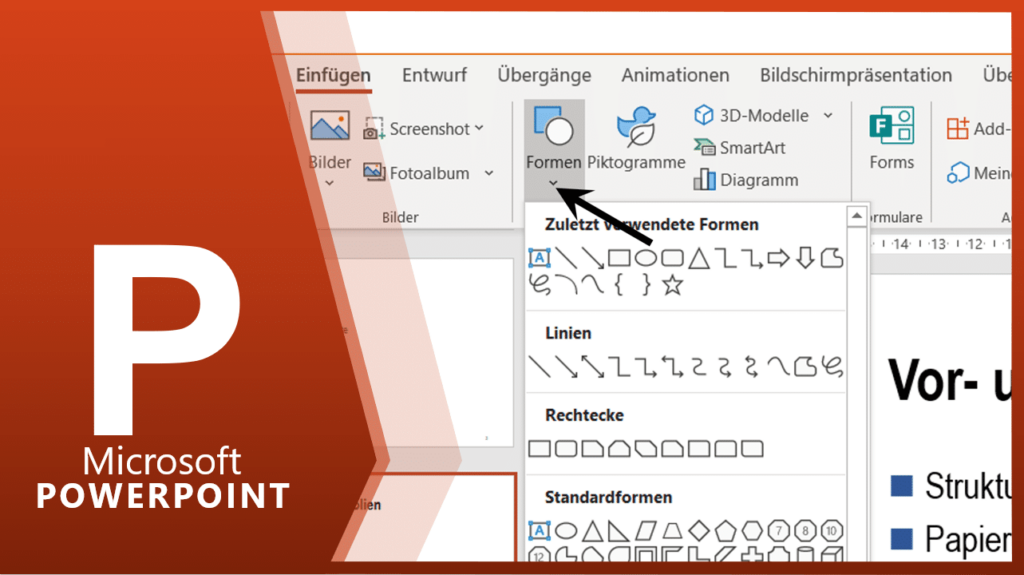Select heptagon shape labeled 7
Image resolution: width=1024 pixels, height=575 pixels.
[x=778, y=531]
